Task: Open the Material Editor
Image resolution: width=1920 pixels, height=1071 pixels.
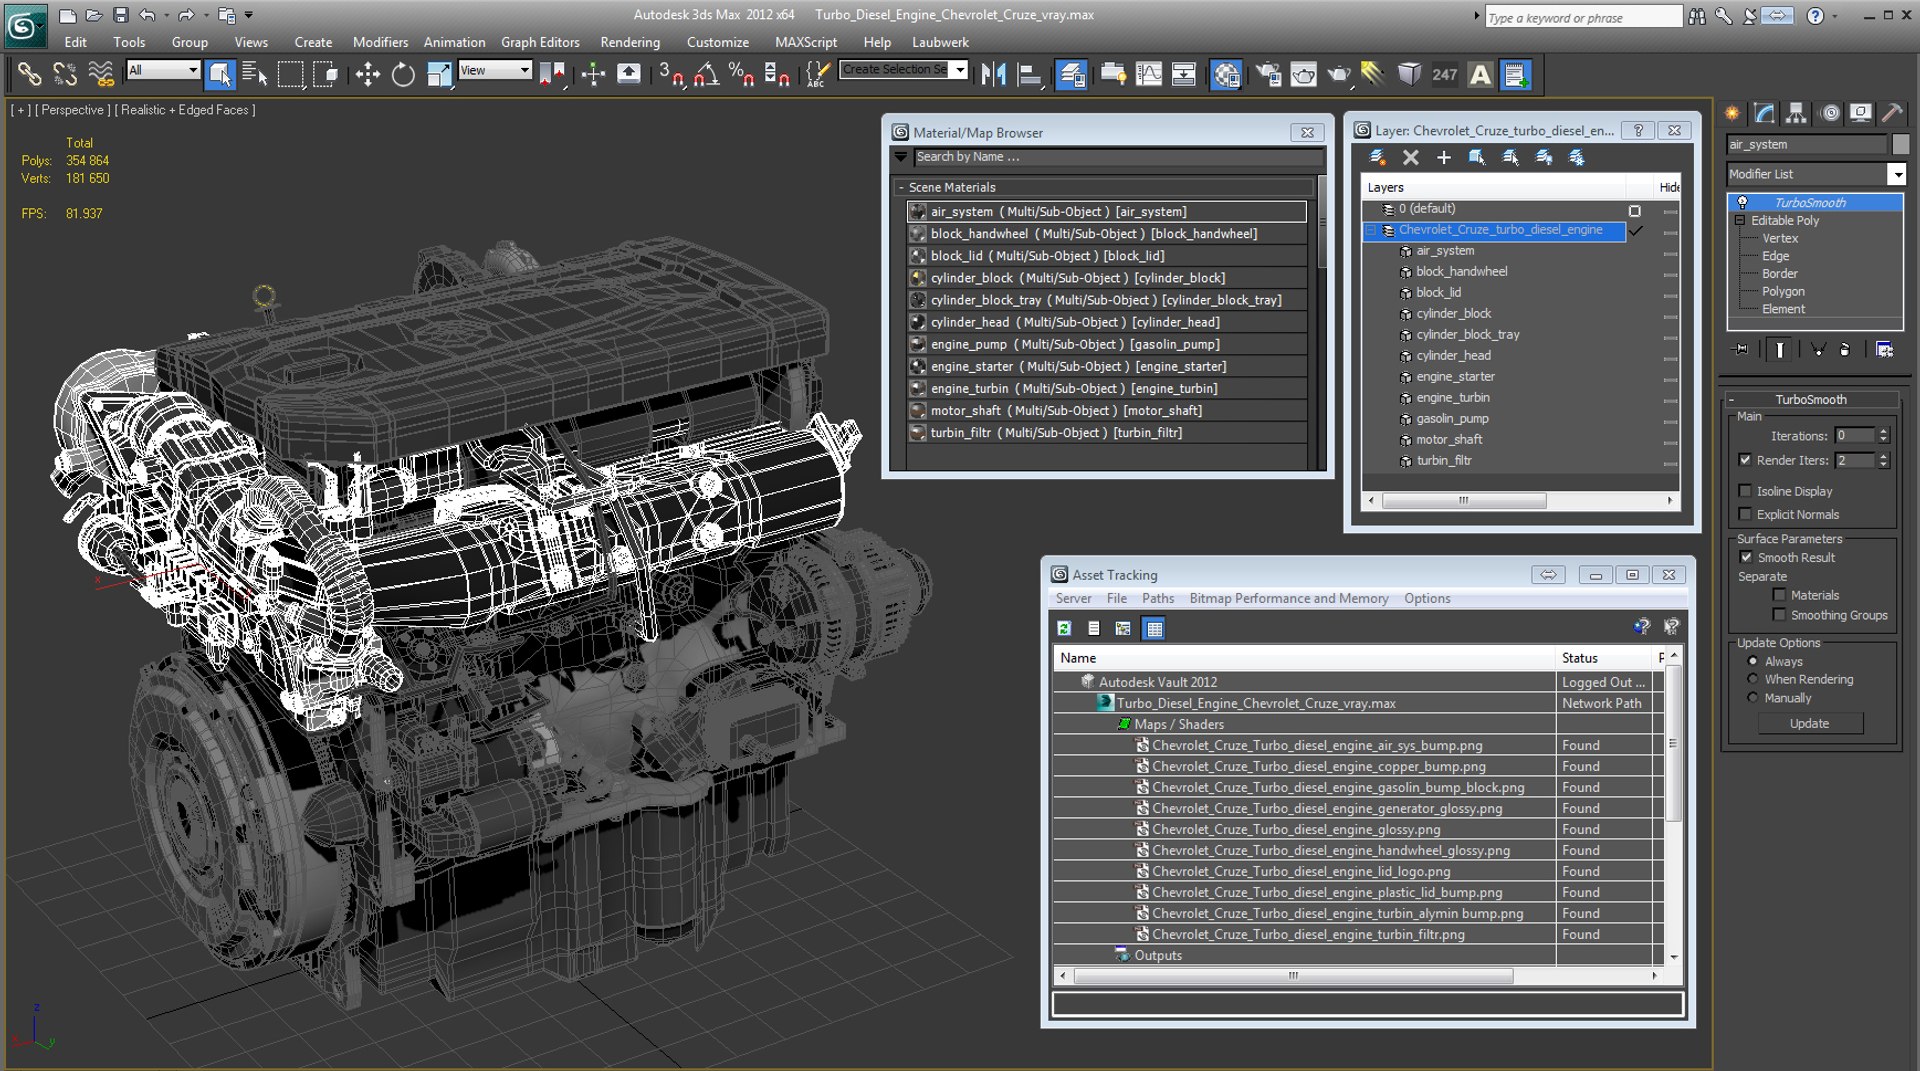Action: pyautogui.click(x=1226, y=74)
